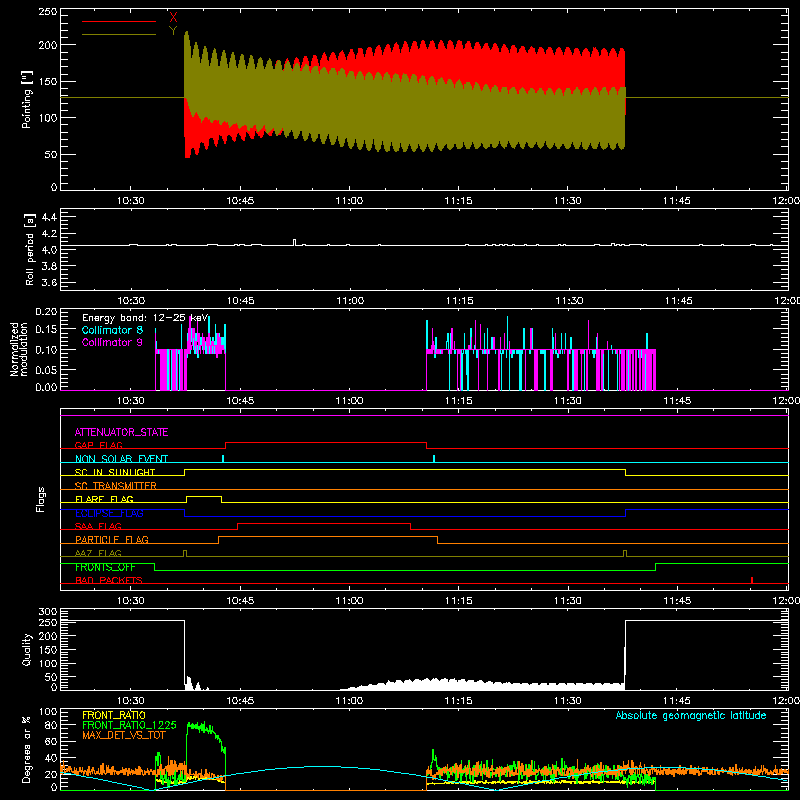The image size is (800, 800).
Task: Click '10:45' under the Pointing plot
Action: pos(240,201)
